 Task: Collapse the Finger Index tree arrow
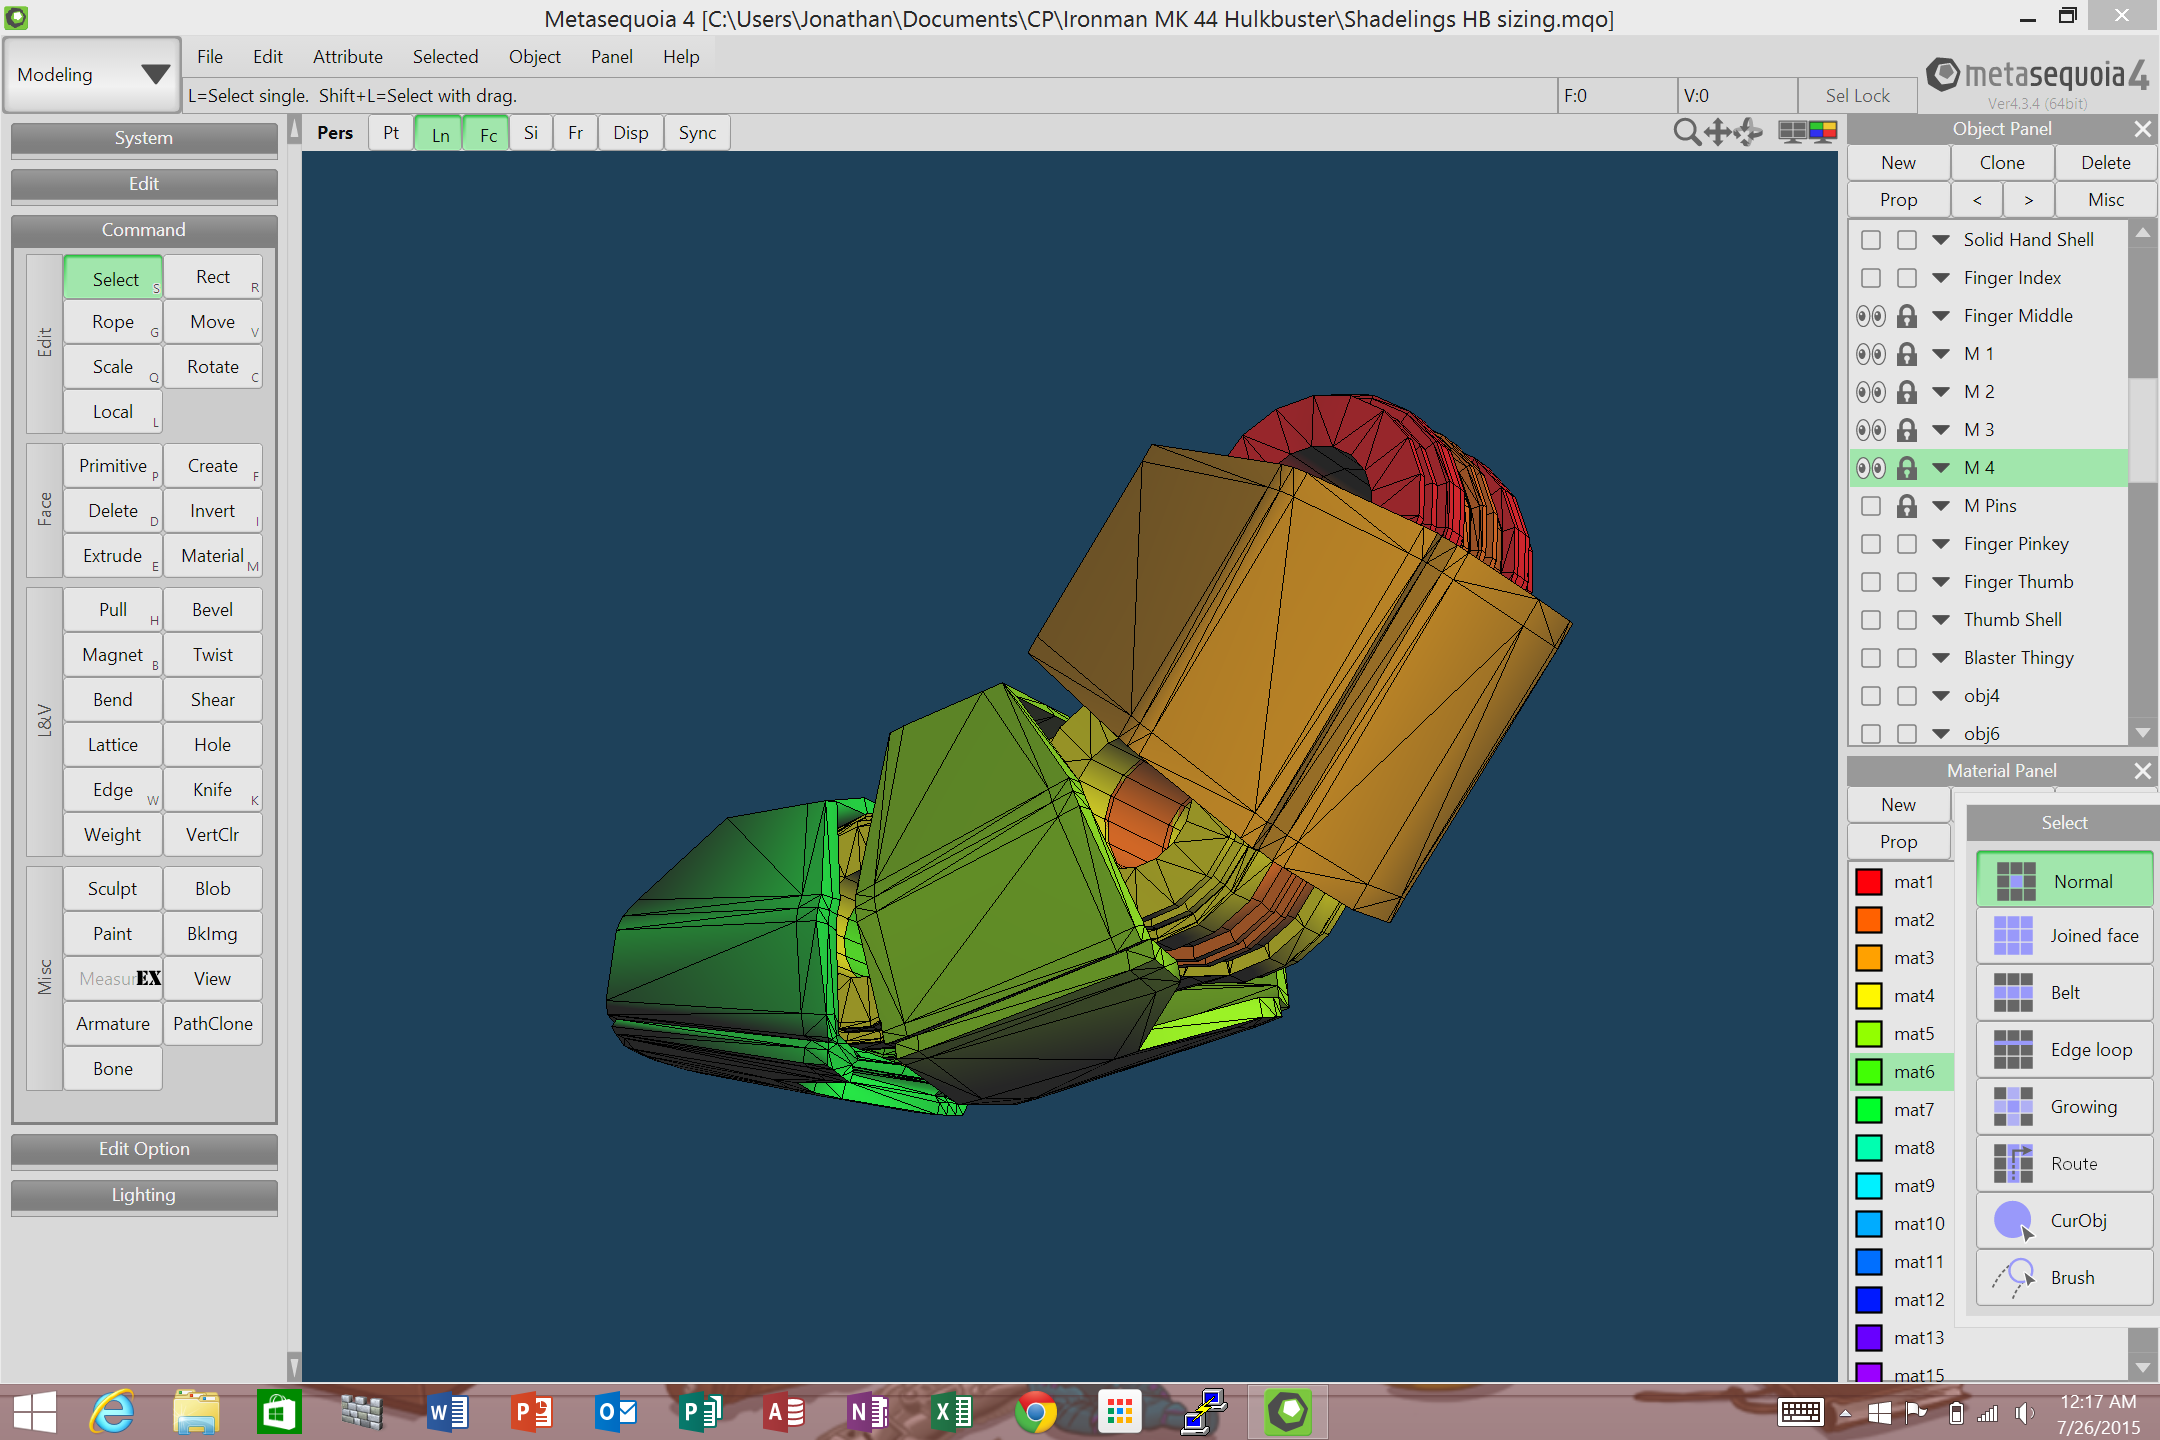click(x=1941, y=278)
